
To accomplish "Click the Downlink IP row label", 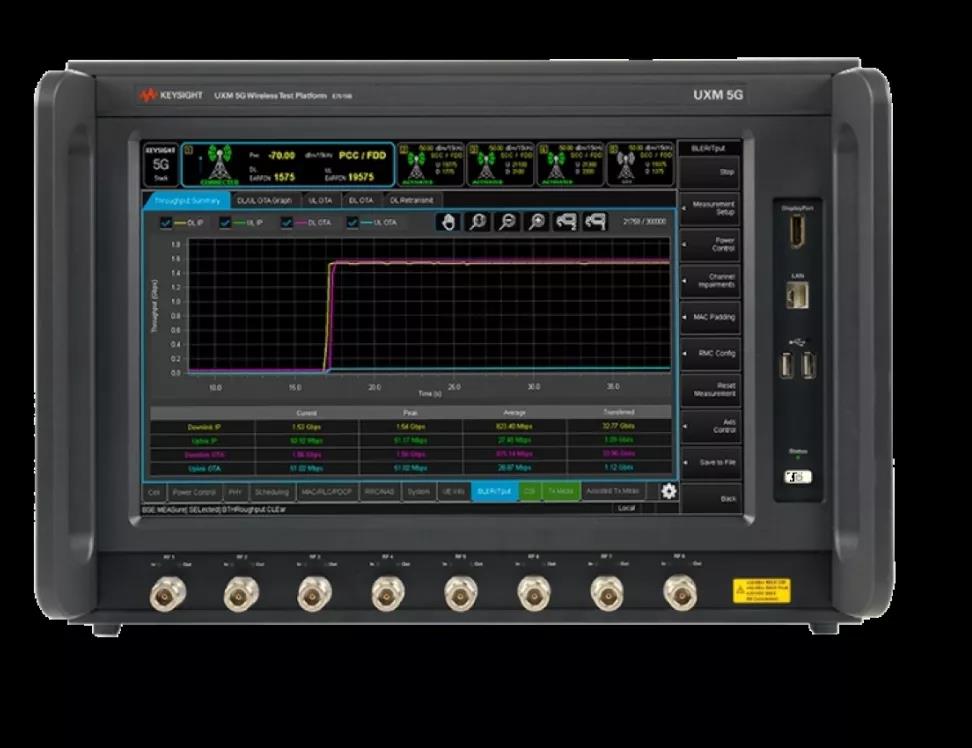I will point(204,427).
